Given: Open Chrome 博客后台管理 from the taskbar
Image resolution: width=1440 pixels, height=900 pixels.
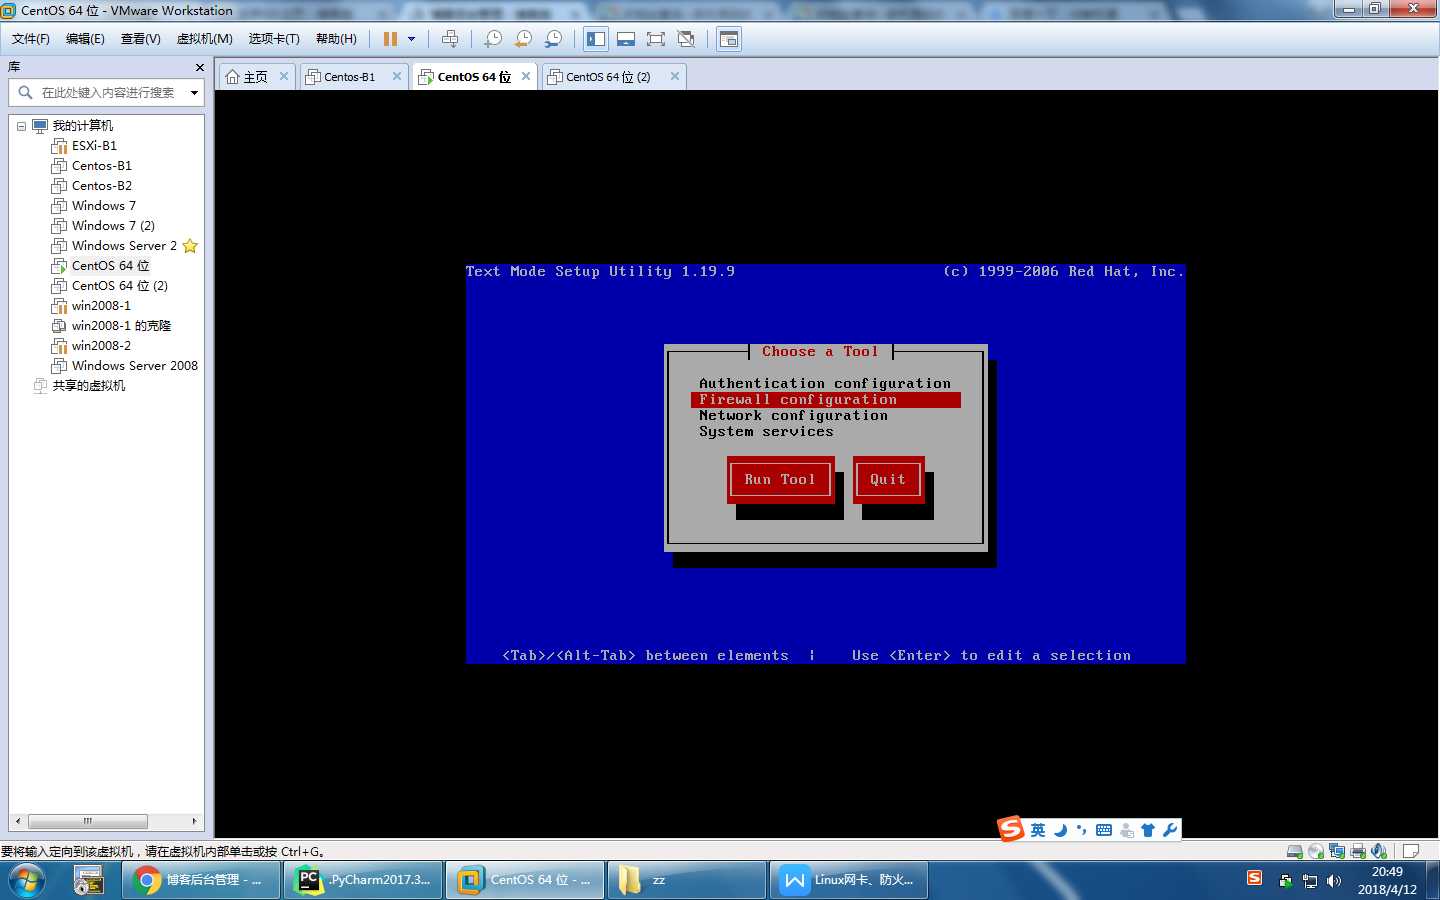Looking at the screenshot, I should point(201,880).
